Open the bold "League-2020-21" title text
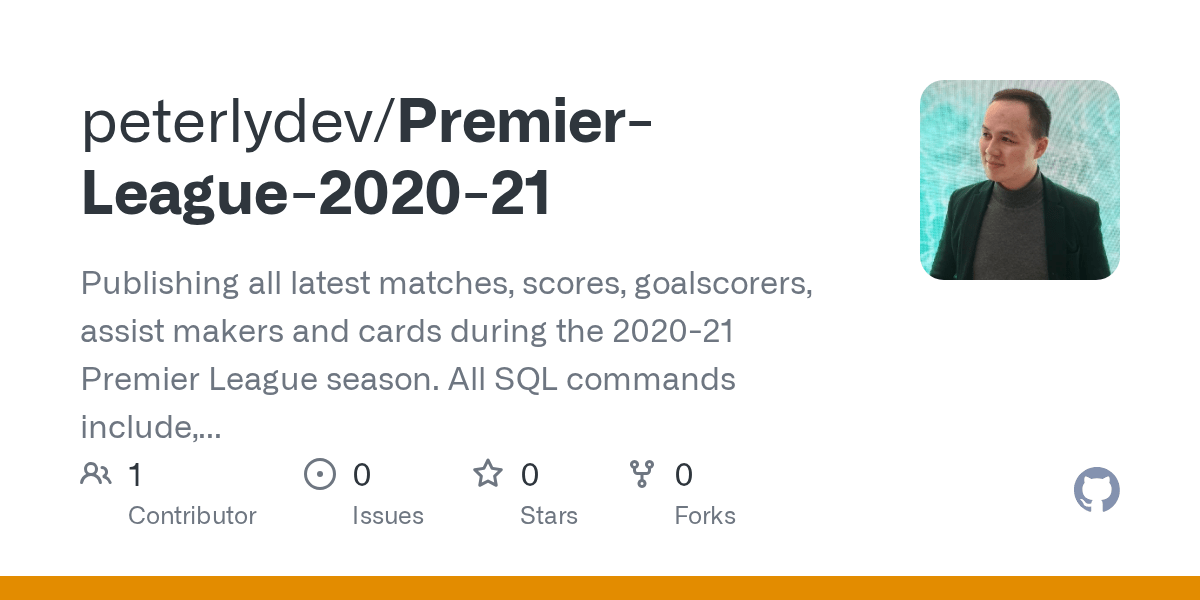The height and width of the screenshot is (600, 1200). pos(316,193)
